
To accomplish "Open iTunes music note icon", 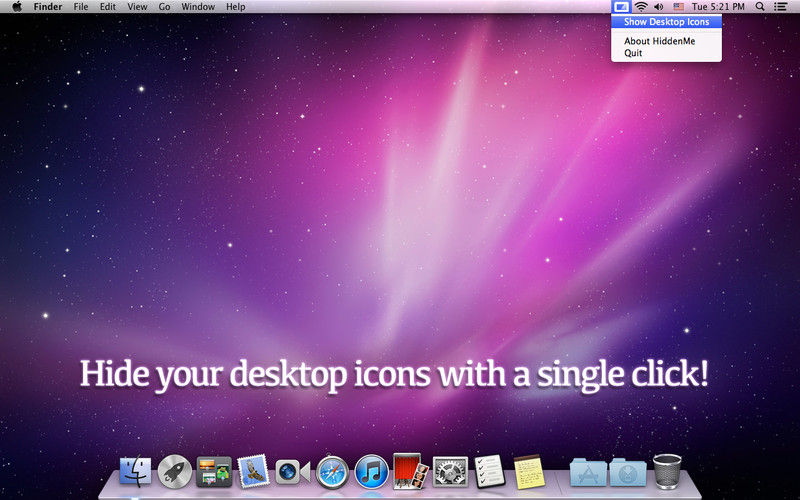I will [371, 471].
